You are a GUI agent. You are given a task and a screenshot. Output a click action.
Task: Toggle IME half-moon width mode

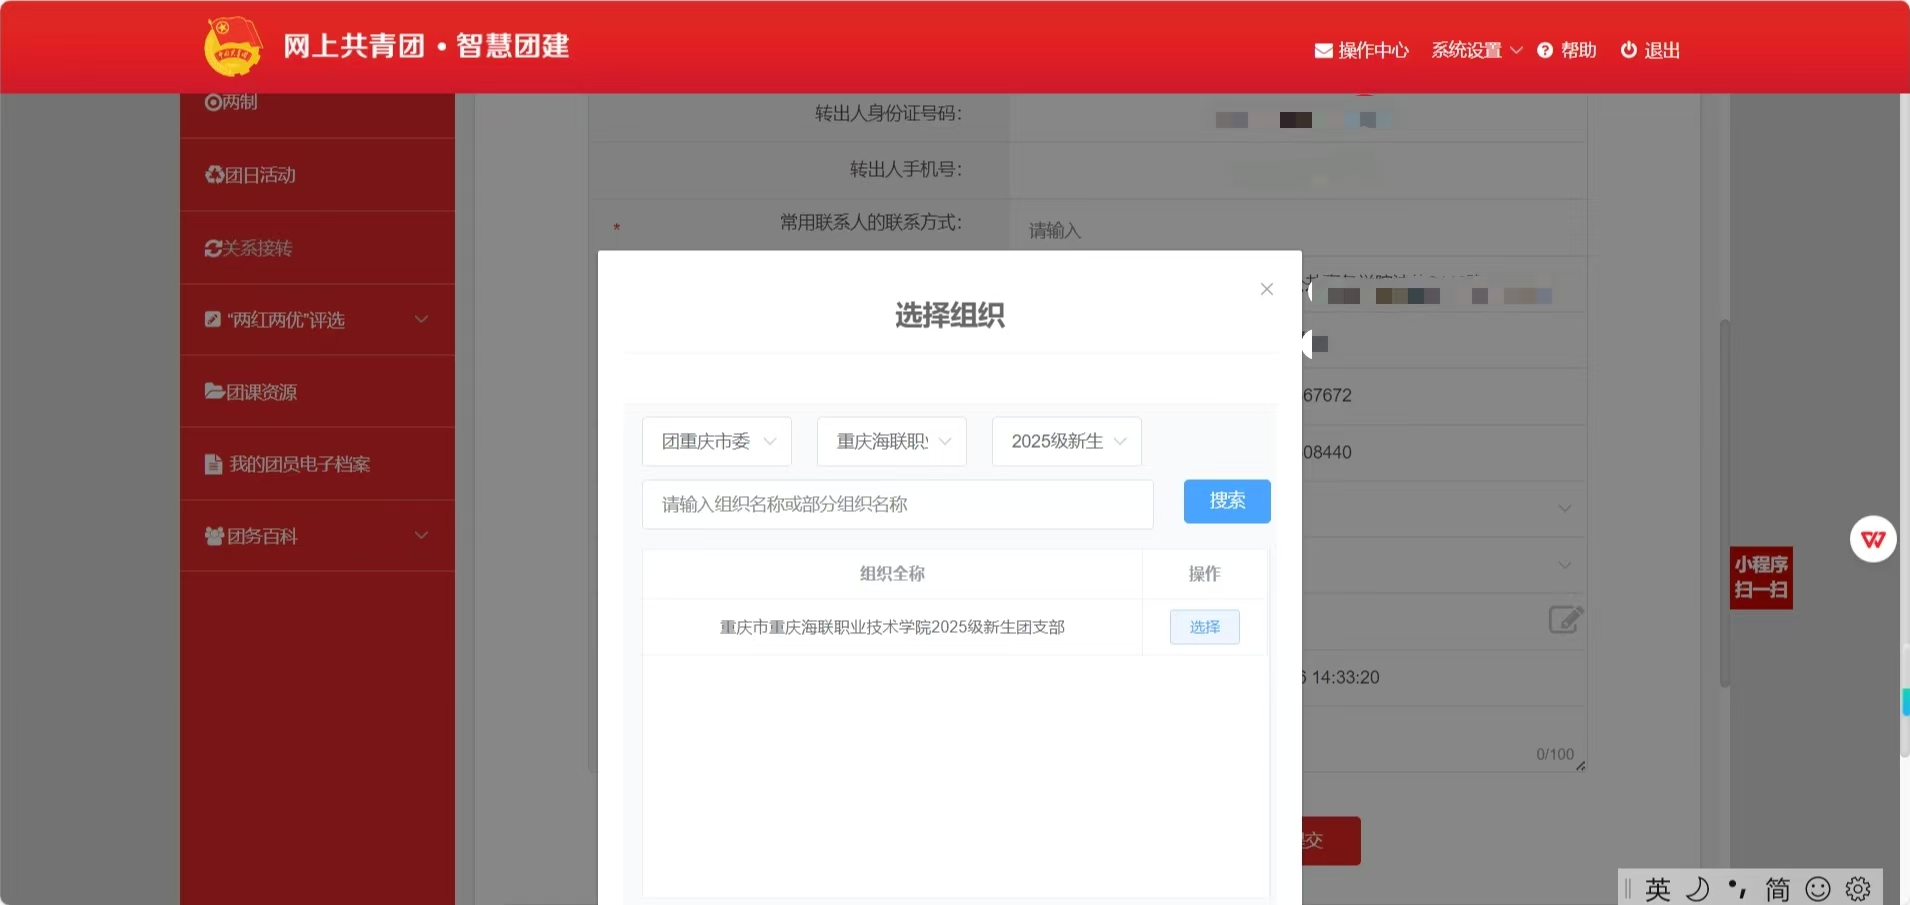point(1698,888)
